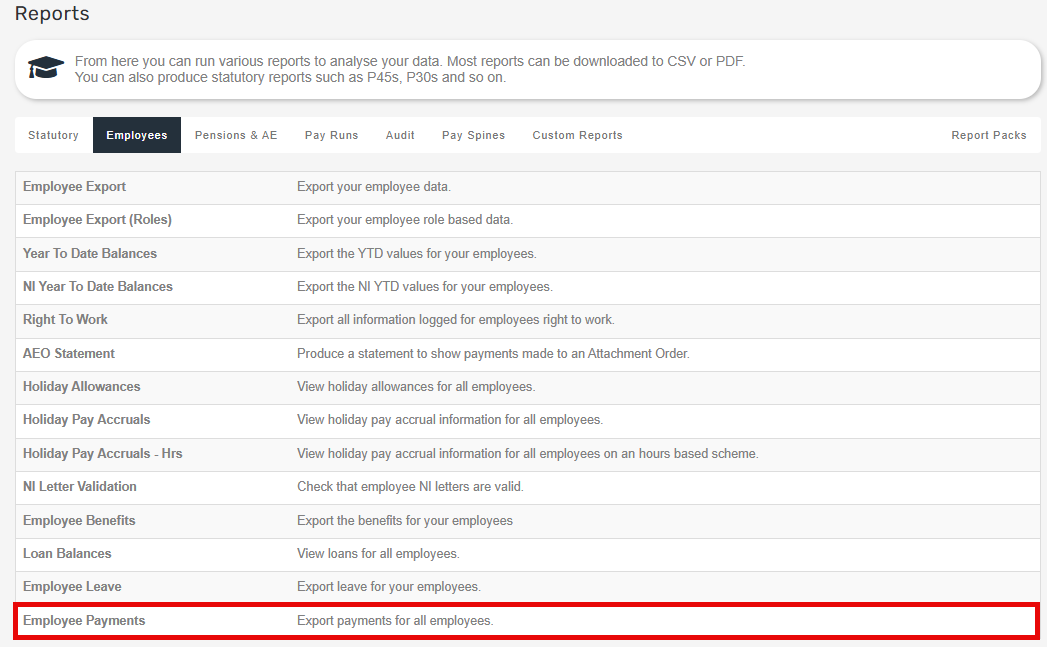1047x647 pixels.
Task: Open the highlighted Employee Payments report
Action: click(84, 620)
